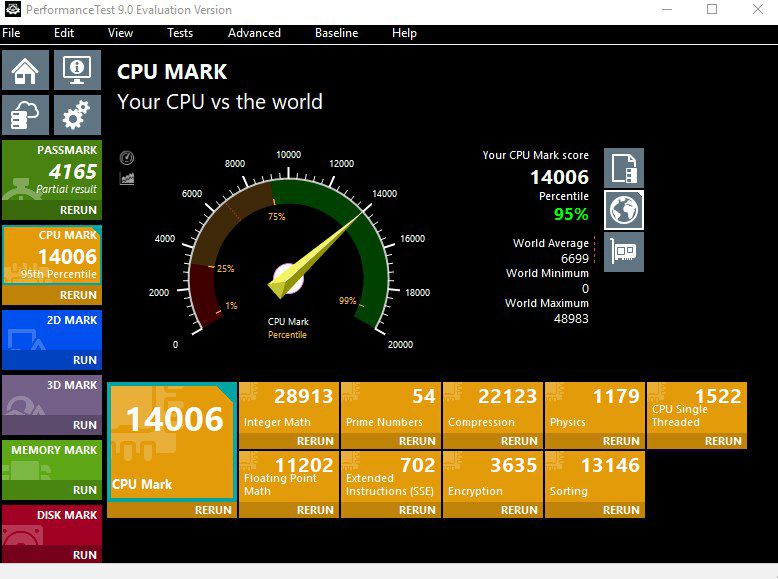Image resolution: width=778 pixels, height=579 pixels.
Task: Select the CPU Single Threaded 1522 tile
Action: coord(697,408)
